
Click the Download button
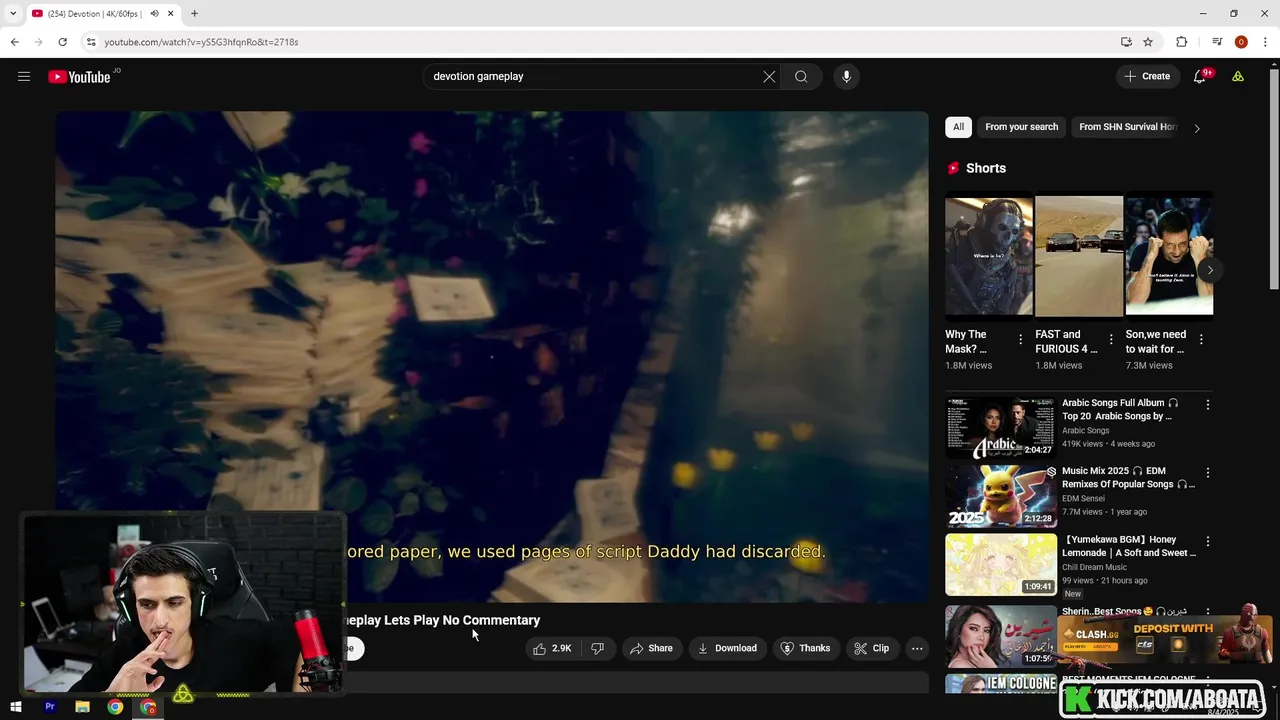pos(727,648)
